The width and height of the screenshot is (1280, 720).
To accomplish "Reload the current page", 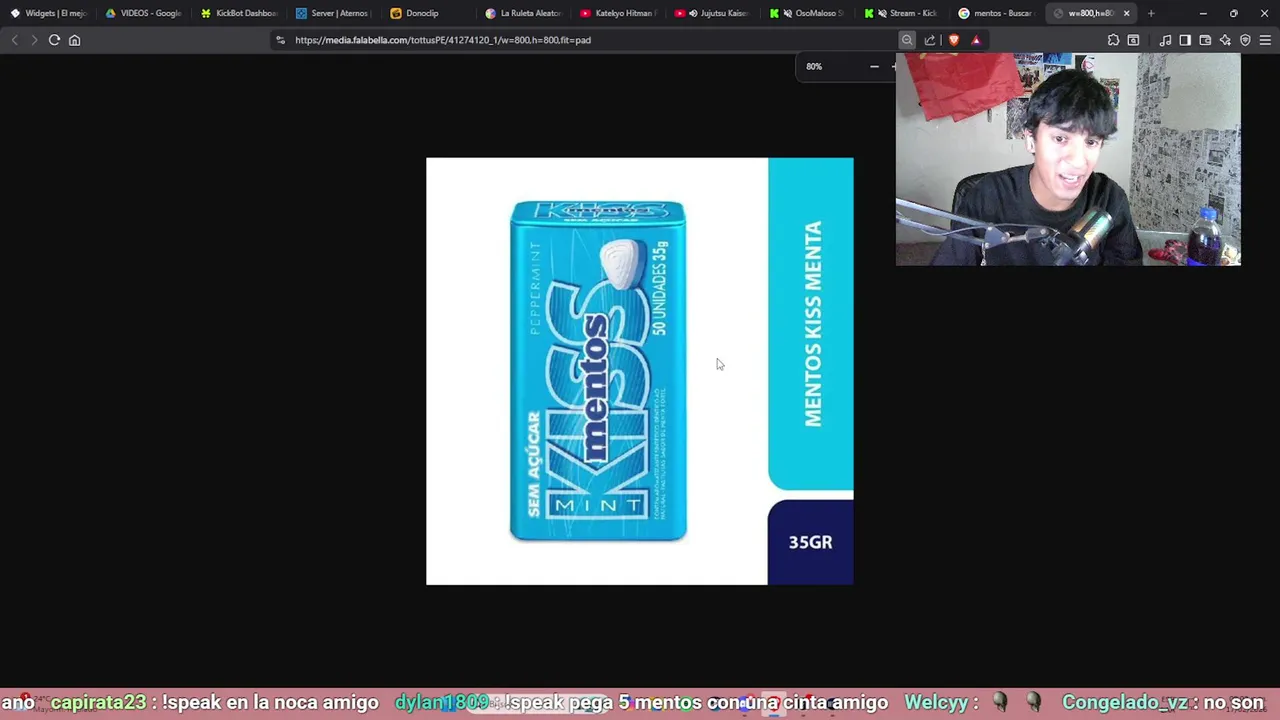I will 54,40.
